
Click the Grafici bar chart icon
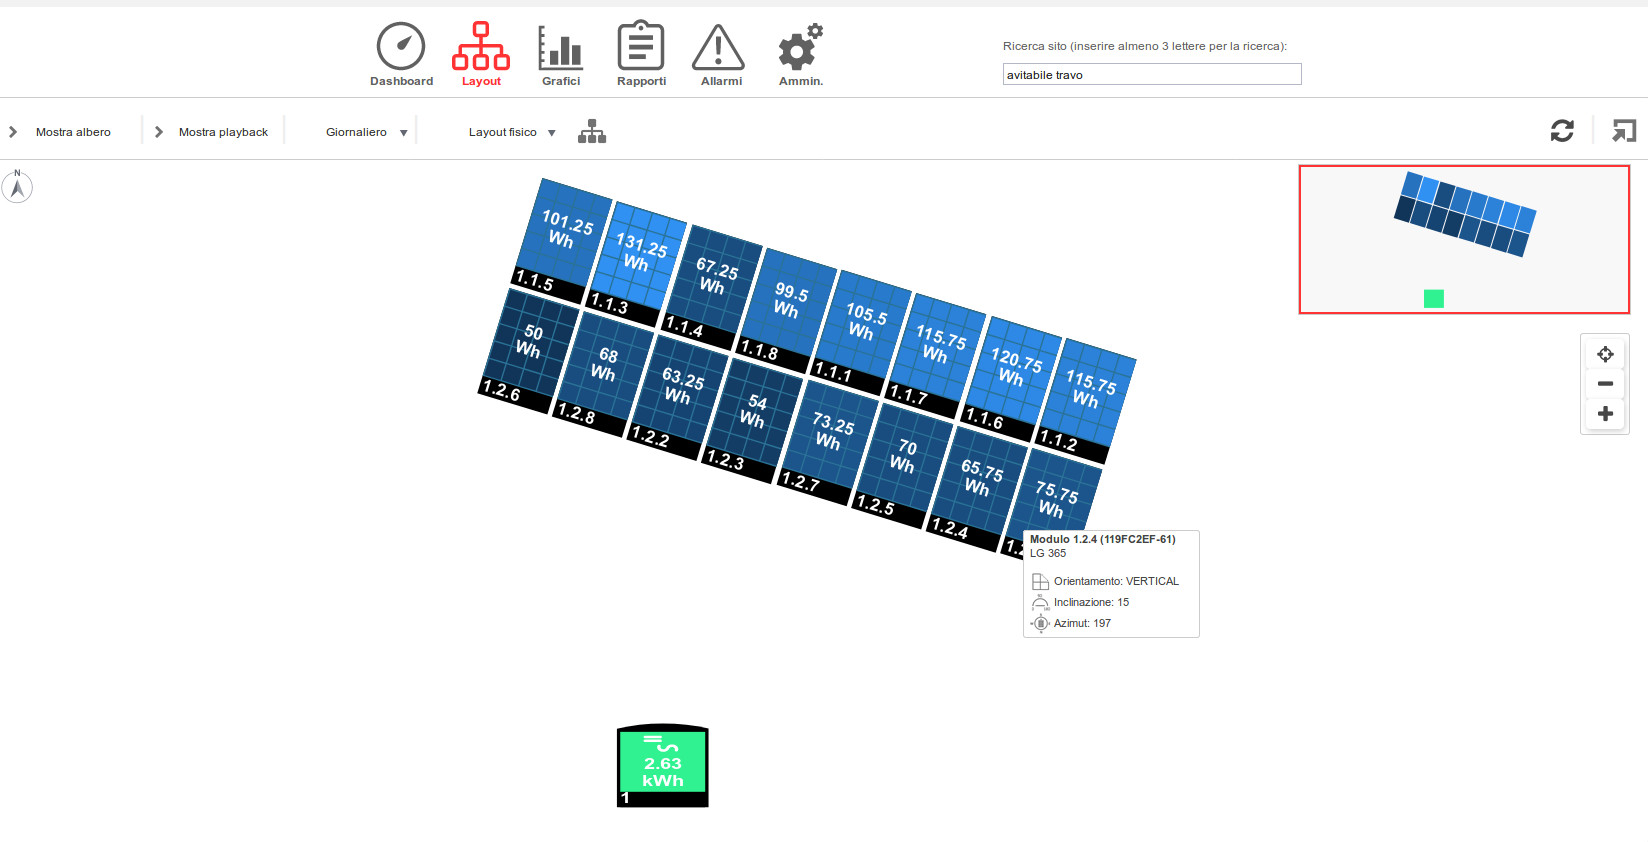click(x=560, y=47)
